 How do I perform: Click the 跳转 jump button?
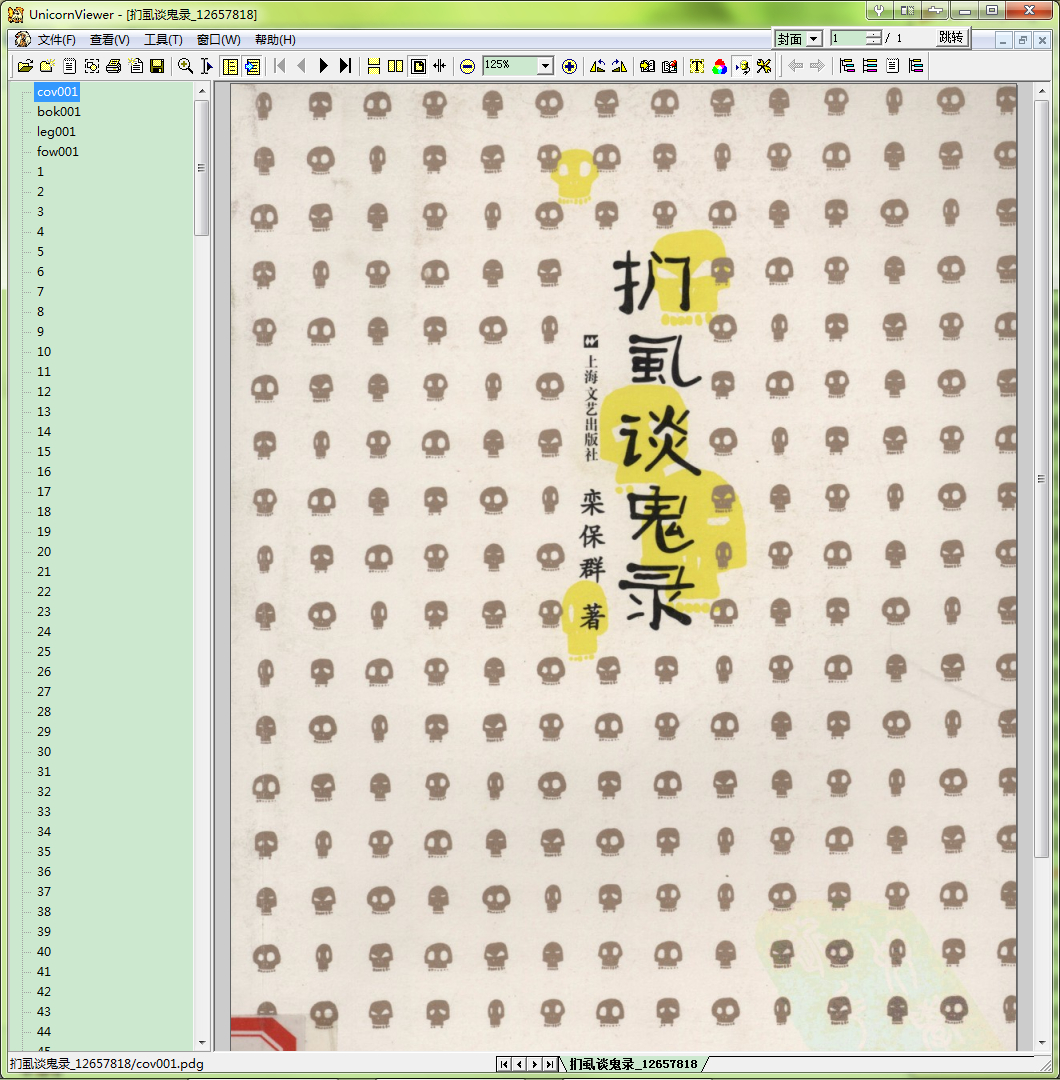pos(951,38)
